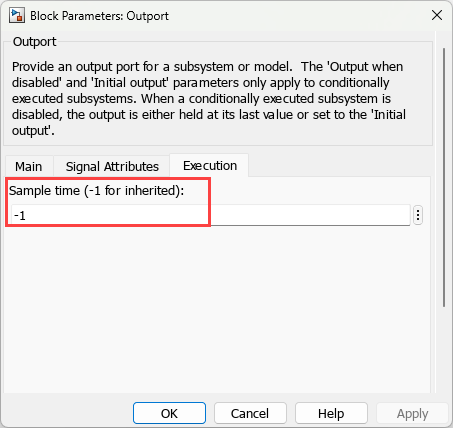Screen dimensions: 453x428
Task: Click the scrollbar track below the thumb
Action: point(444,350)
